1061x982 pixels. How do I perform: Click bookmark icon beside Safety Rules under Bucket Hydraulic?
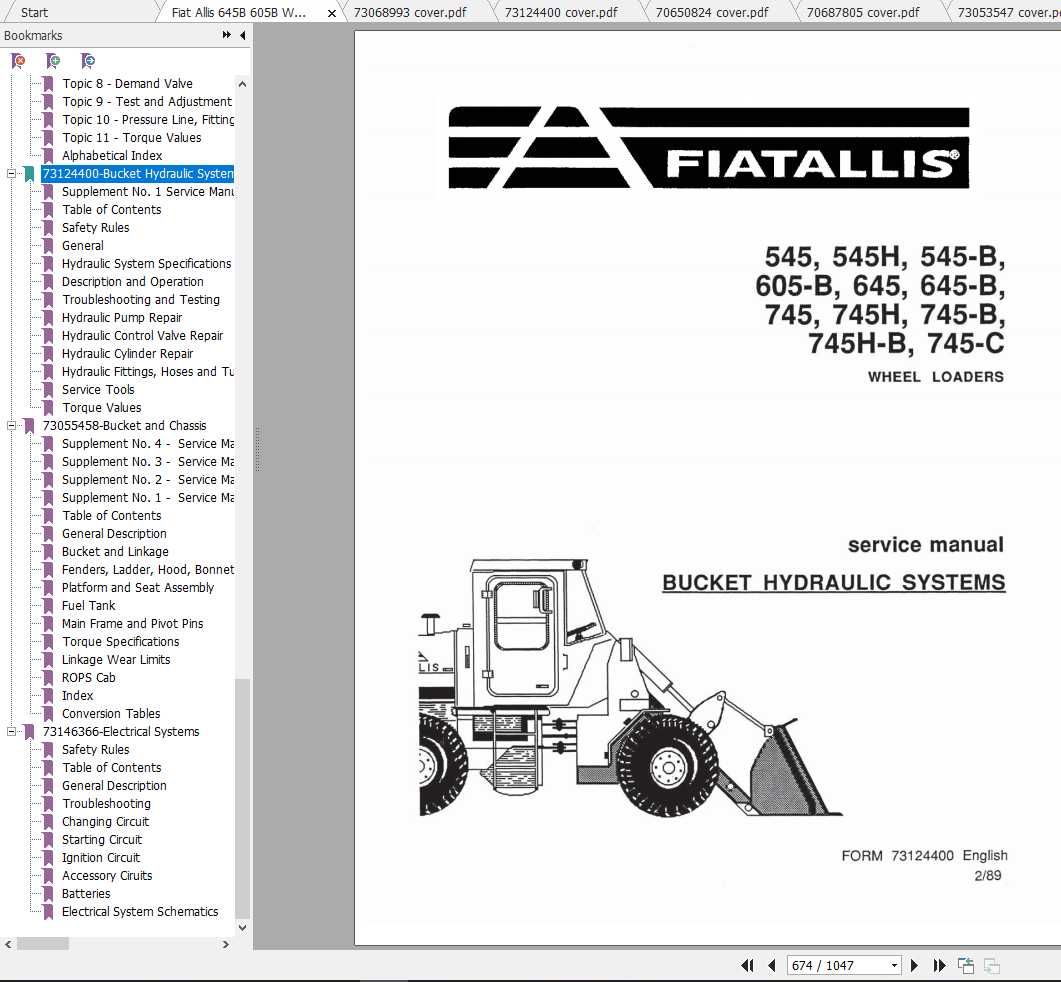pyautogui.click(x=48, y=228)
